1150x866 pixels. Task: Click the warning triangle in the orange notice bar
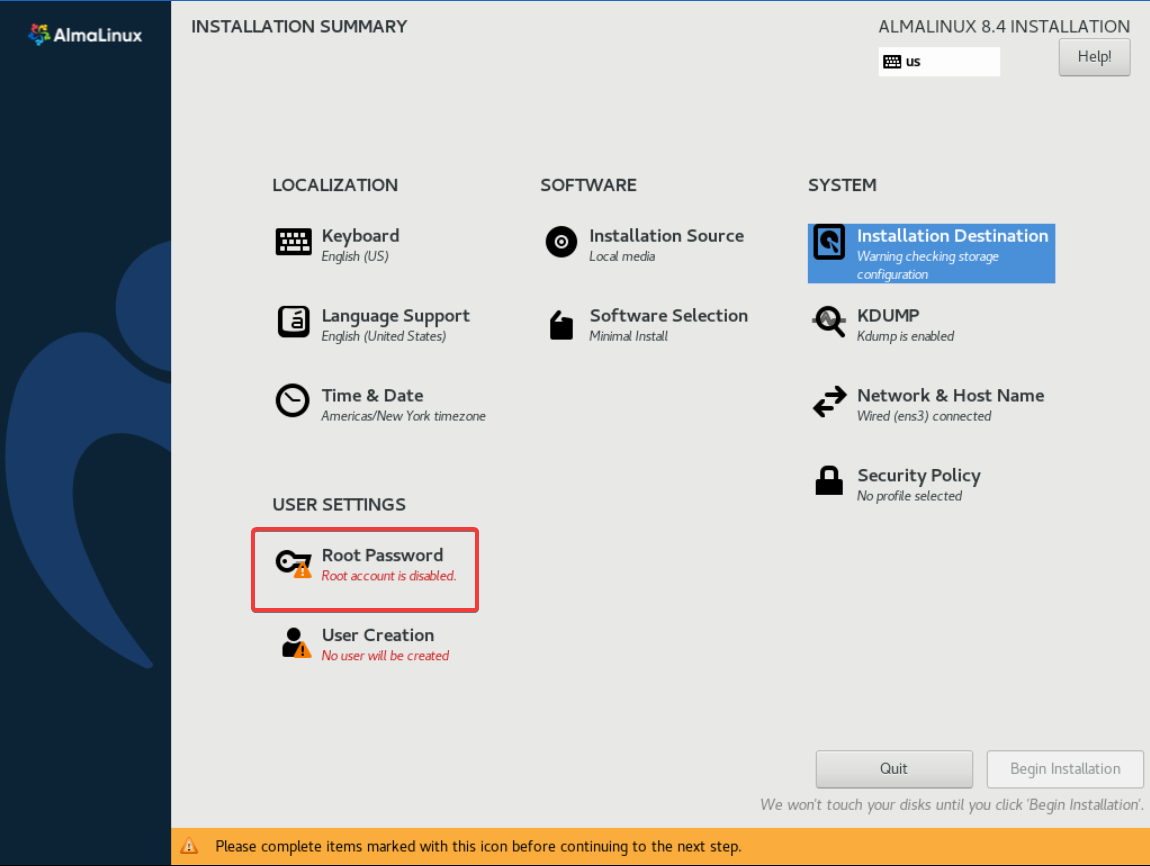coord(189,846)
